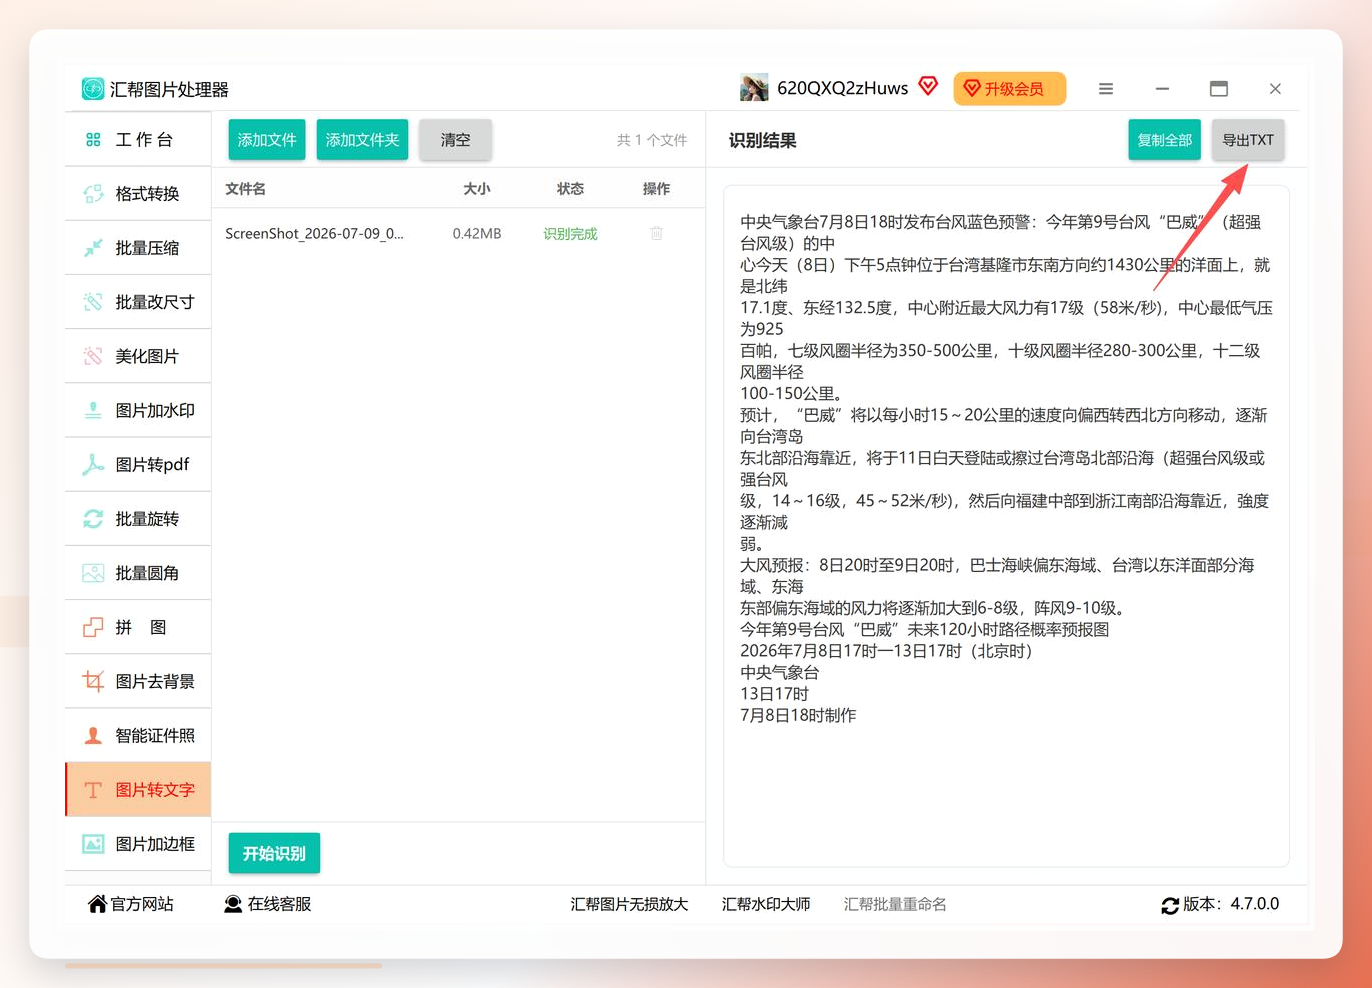
Task: Click the 添加文件 button
Action: (x=267, y=140)
